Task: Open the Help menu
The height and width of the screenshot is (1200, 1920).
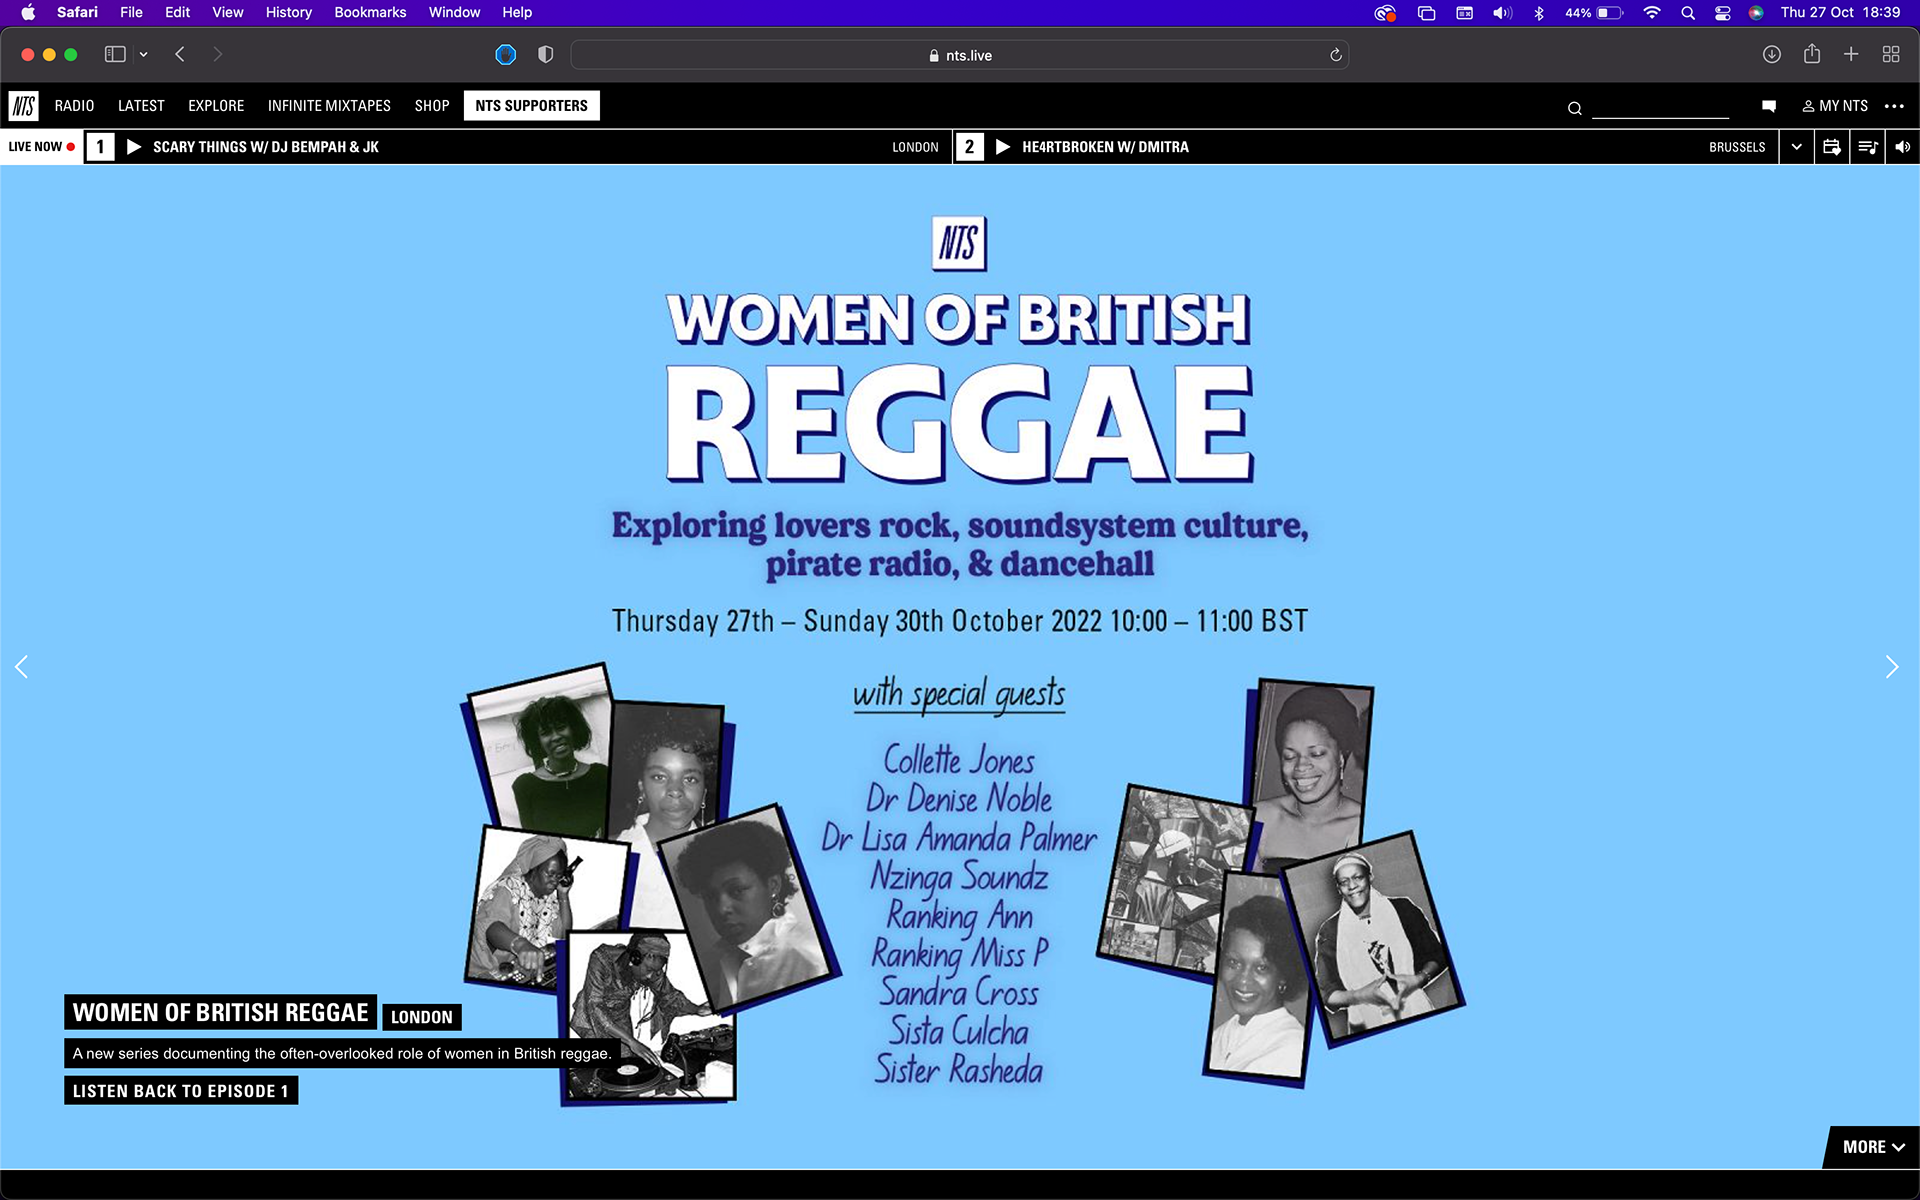Action: click(x=517, y=13)
